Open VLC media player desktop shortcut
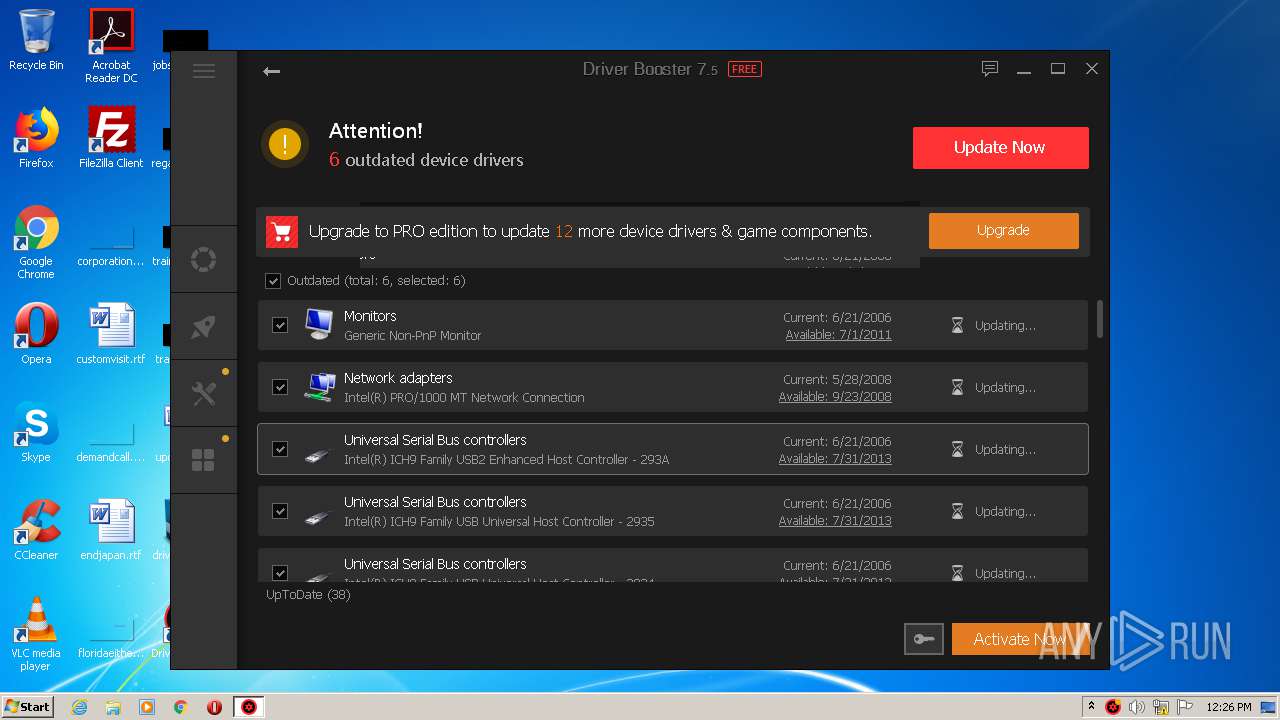The image size is (1280, 720). pyautogui.click(x=36, y=635)
